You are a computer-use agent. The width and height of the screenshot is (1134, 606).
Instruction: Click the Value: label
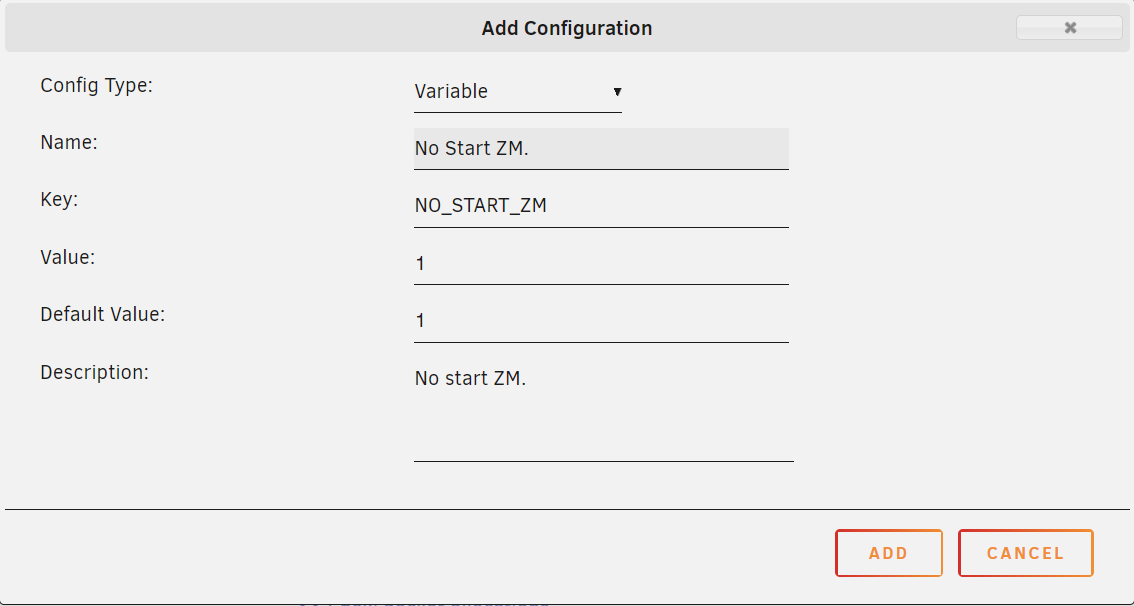68,257
